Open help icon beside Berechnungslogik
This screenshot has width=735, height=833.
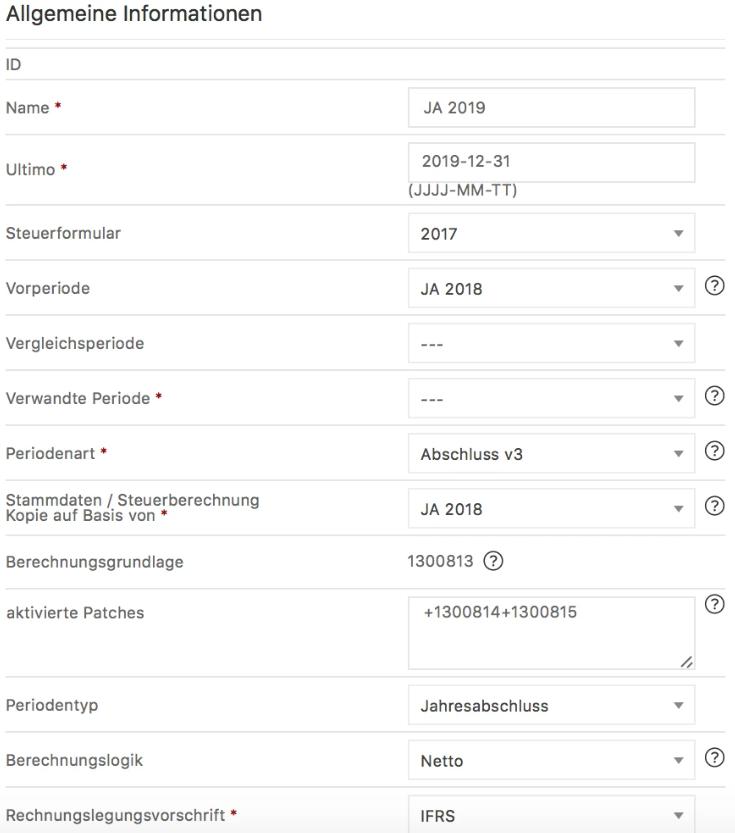click(x=714, y=757)
